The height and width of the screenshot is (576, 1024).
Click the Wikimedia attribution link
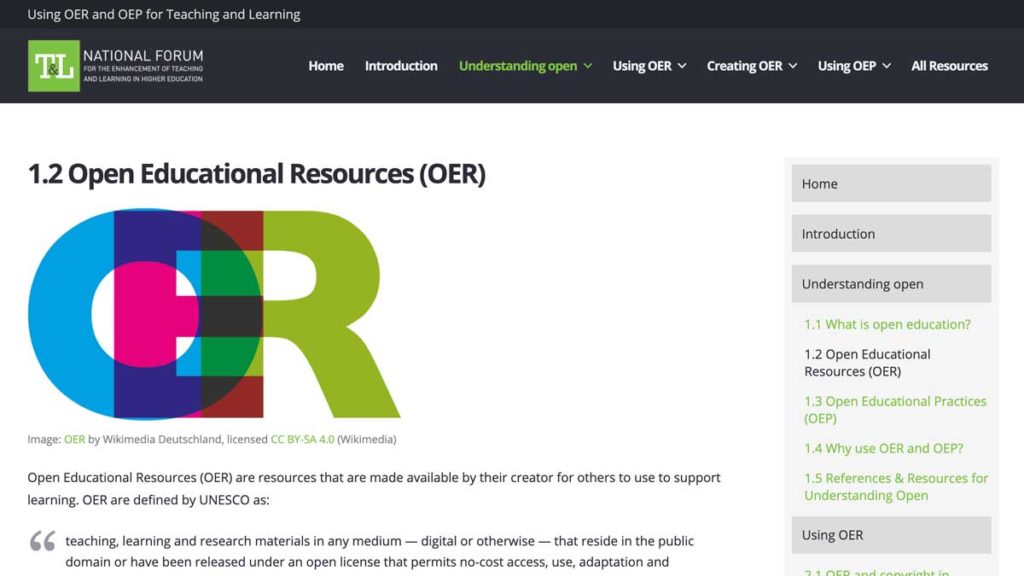point(369,439)
